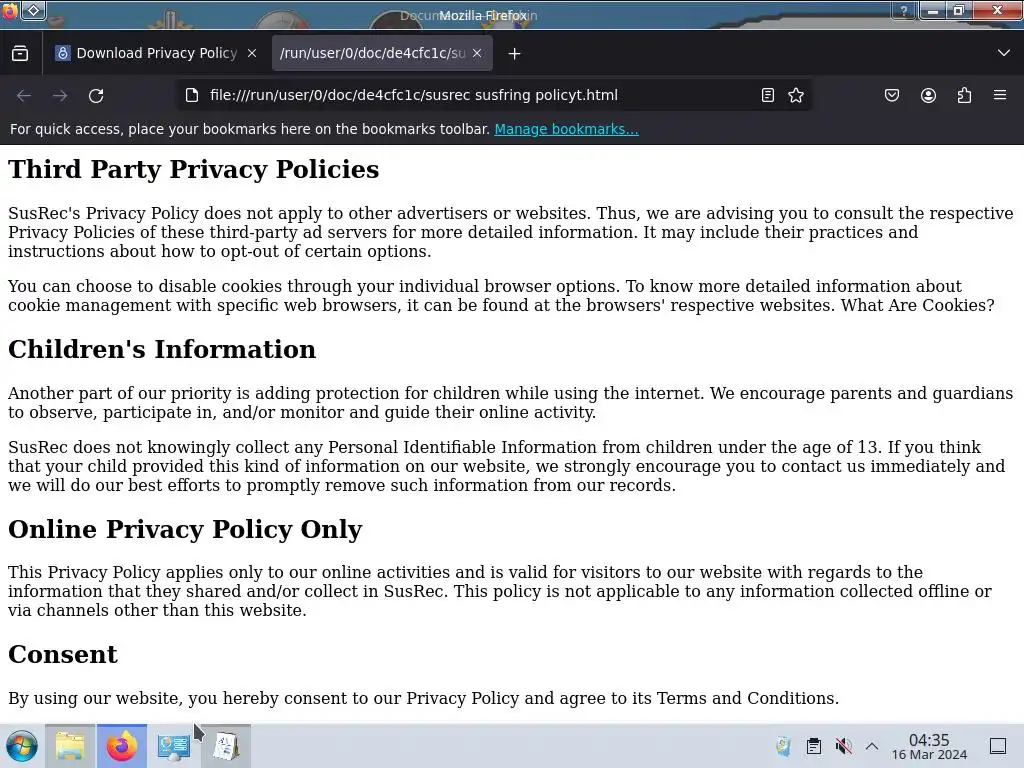
Task: Switch to Download Privacy Policy tab
Action: point(156,54)
